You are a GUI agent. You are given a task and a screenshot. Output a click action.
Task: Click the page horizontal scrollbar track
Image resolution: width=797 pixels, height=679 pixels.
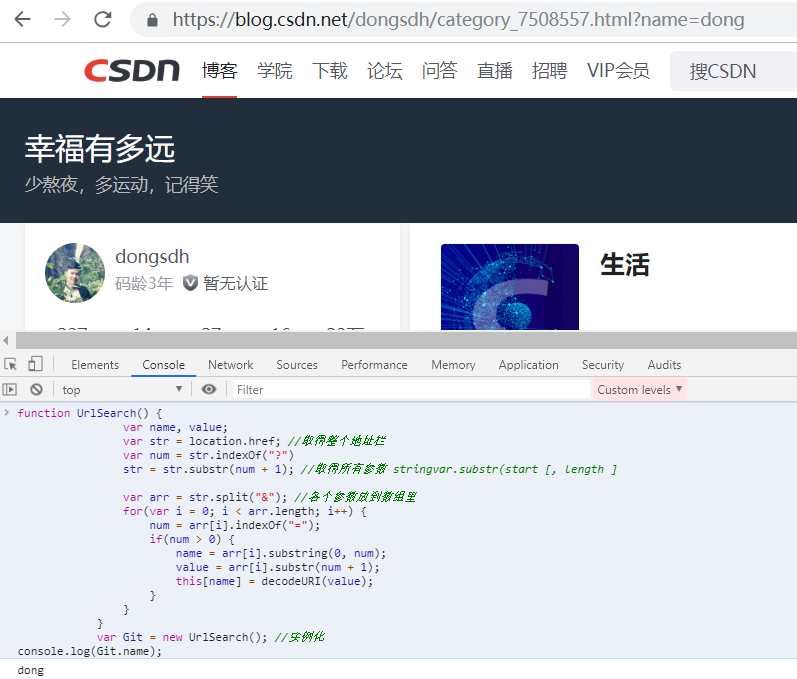pos(406,340)
